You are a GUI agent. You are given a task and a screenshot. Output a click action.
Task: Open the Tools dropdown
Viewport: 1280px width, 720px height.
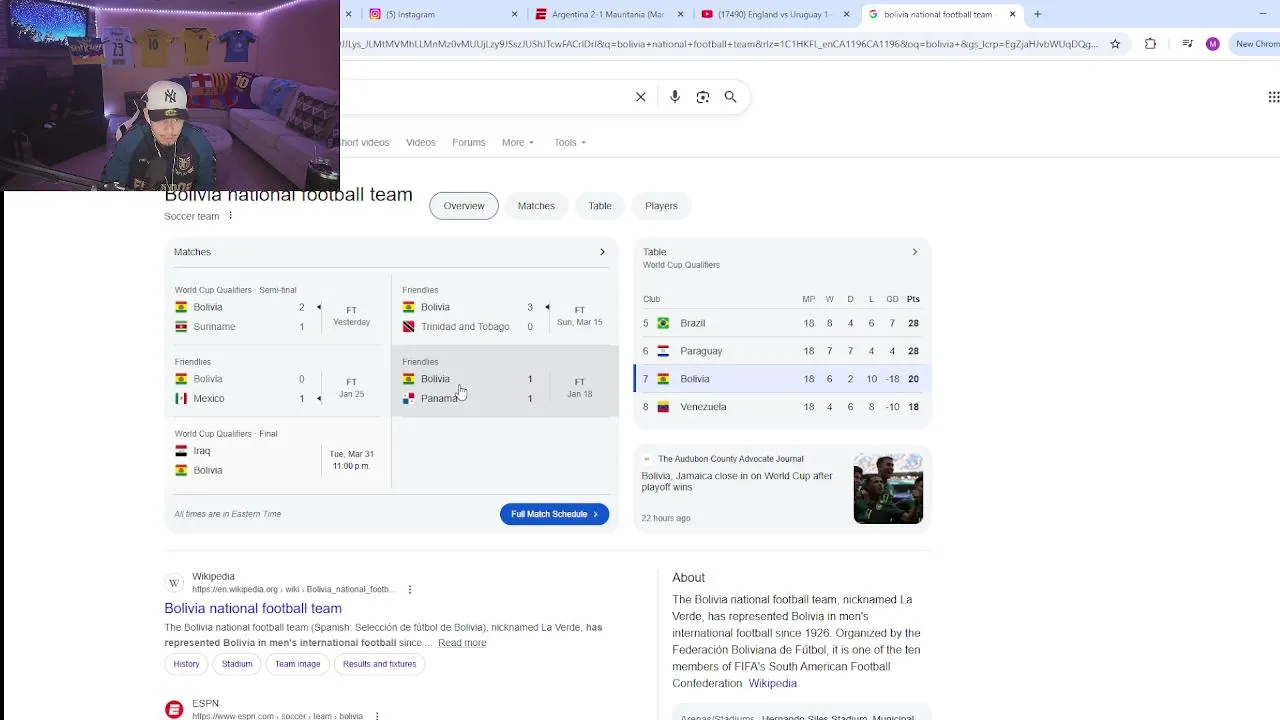(570, 142)
